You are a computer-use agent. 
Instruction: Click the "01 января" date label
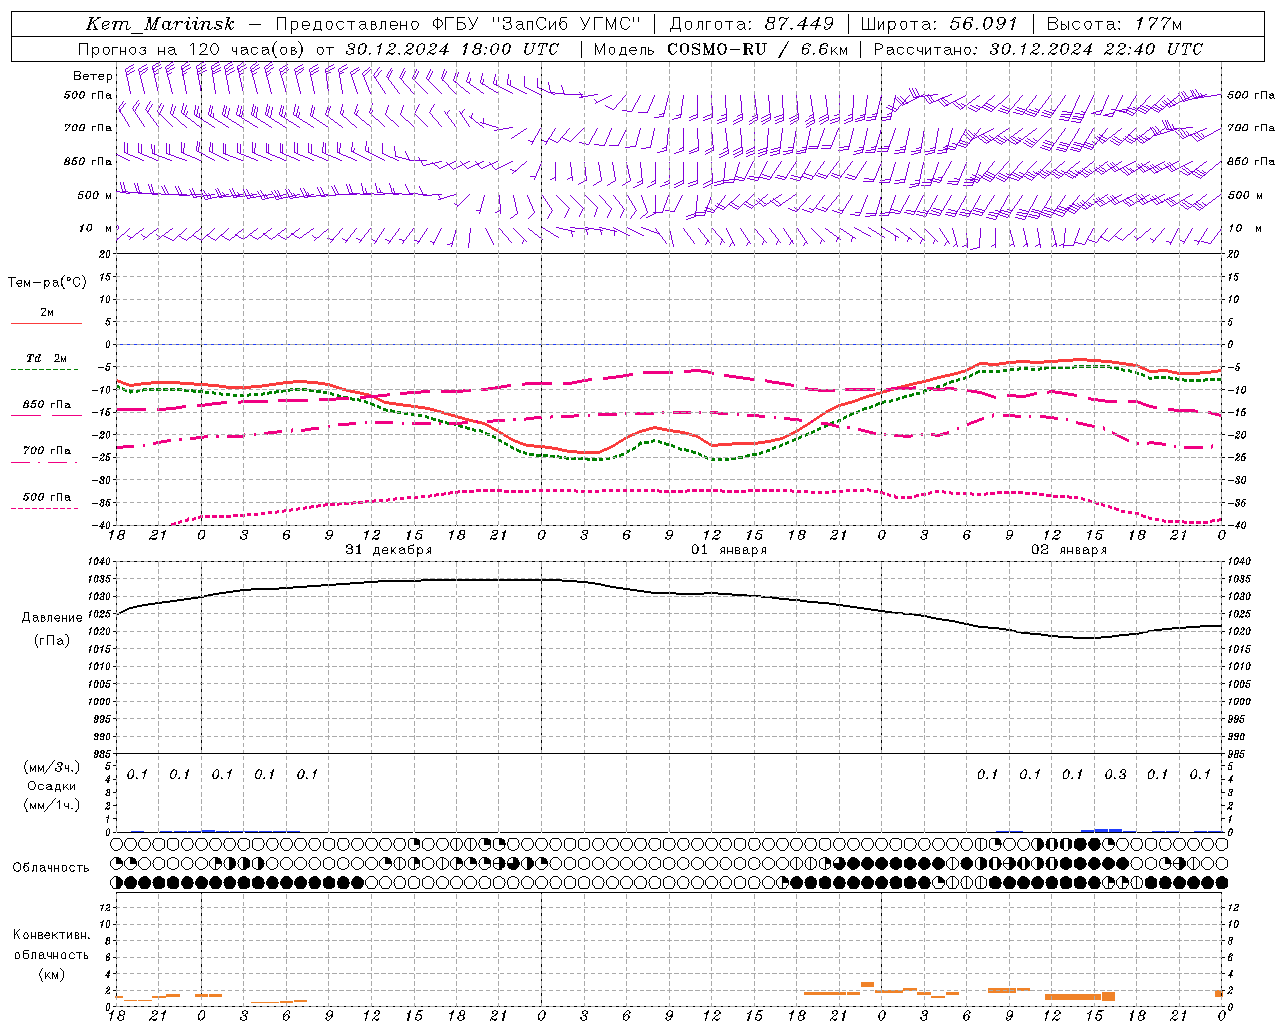click(729, 550)
